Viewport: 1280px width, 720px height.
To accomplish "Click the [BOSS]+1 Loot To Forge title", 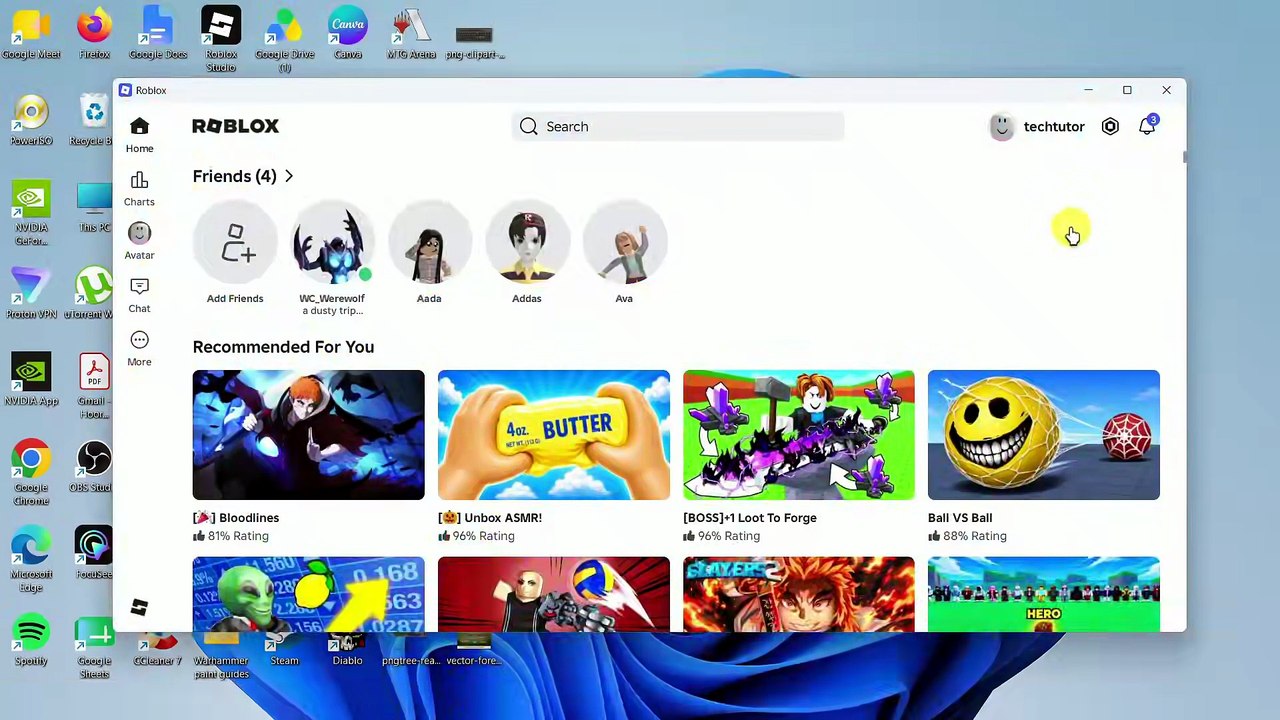I will click(x=749, y=518).
